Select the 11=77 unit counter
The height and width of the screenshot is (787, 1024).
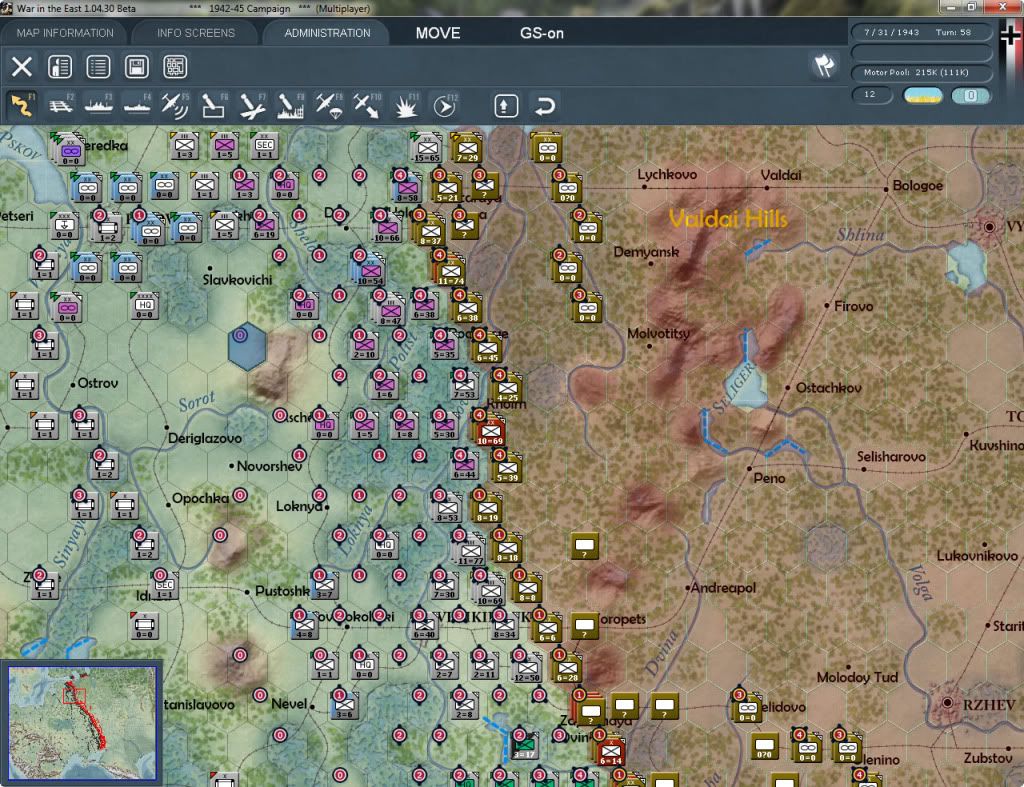pyautogui.click(x=471, y=553)
